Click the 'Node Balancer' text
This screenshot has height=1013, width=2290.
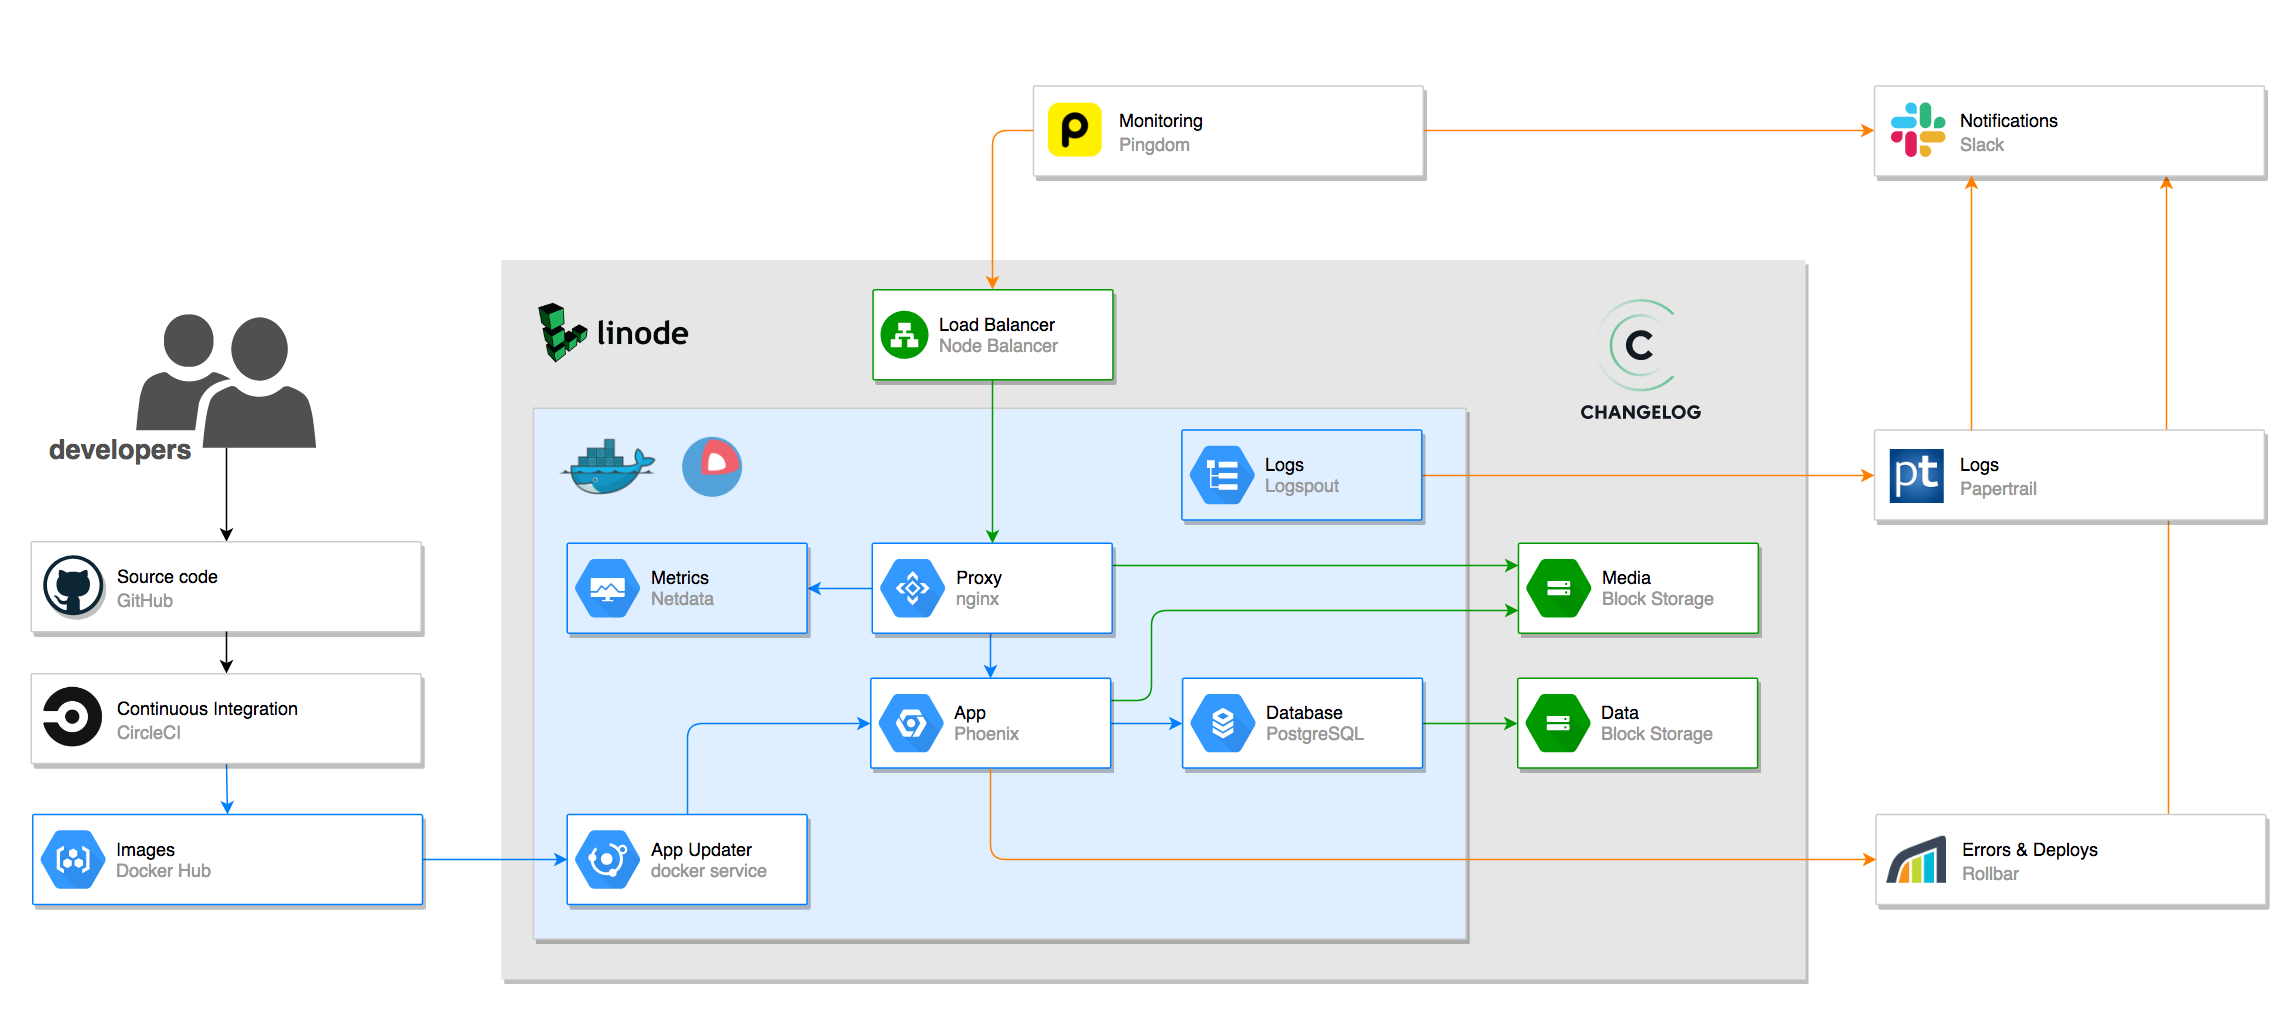coord(998,346)
